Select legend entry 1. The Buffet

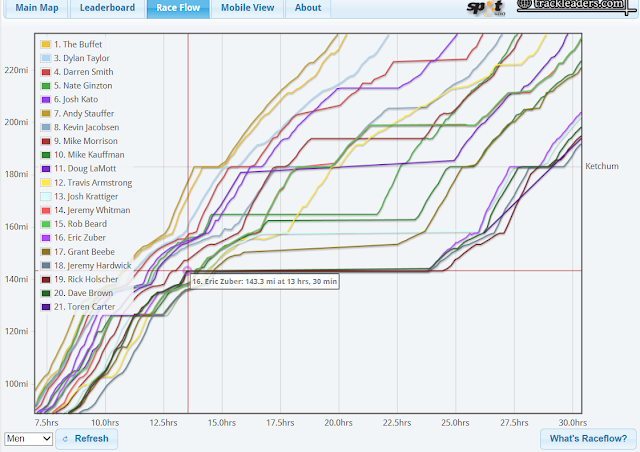[x=78, y=44]
